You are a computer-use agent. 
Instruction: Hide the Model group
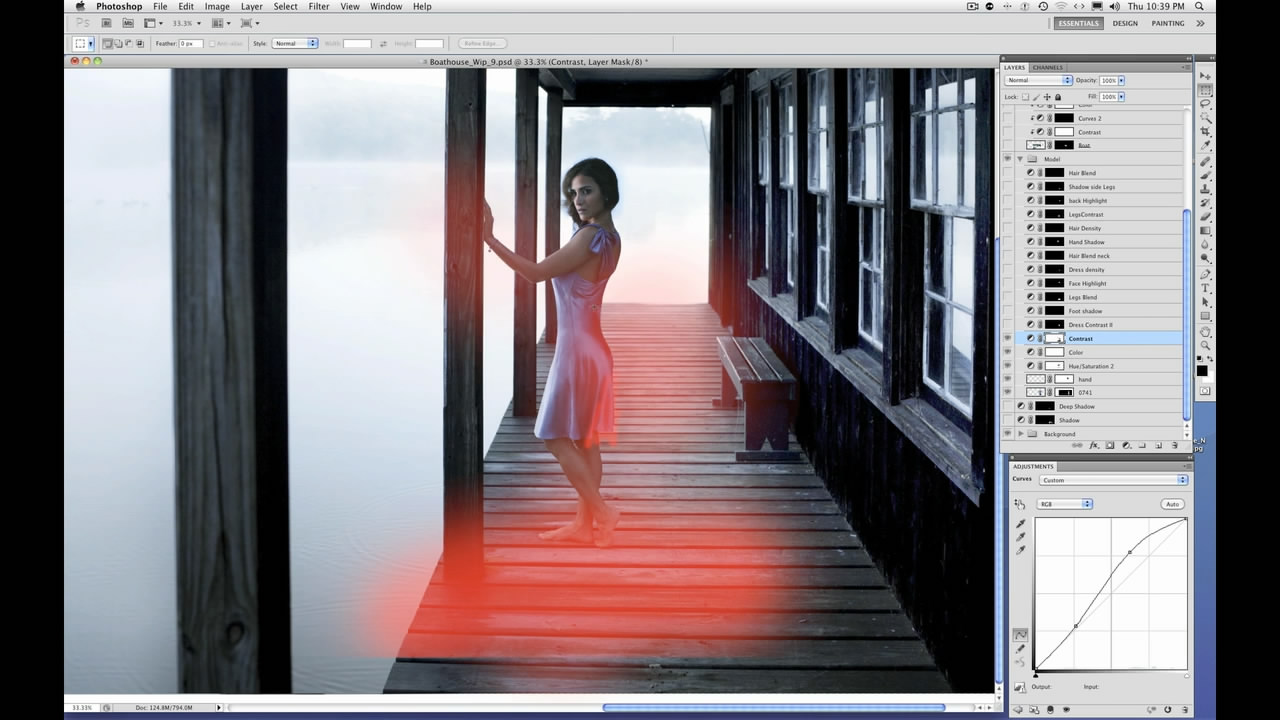[1007, 159]
